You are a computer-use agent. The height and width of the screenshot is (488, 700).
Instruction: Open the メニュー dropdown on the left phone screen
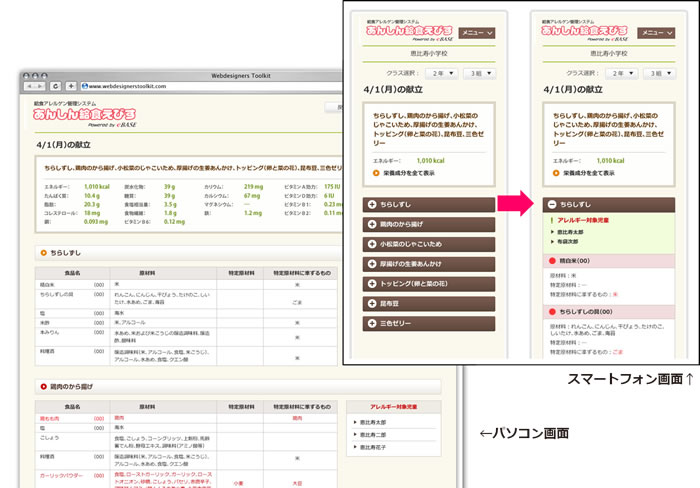tap(477, 33)
